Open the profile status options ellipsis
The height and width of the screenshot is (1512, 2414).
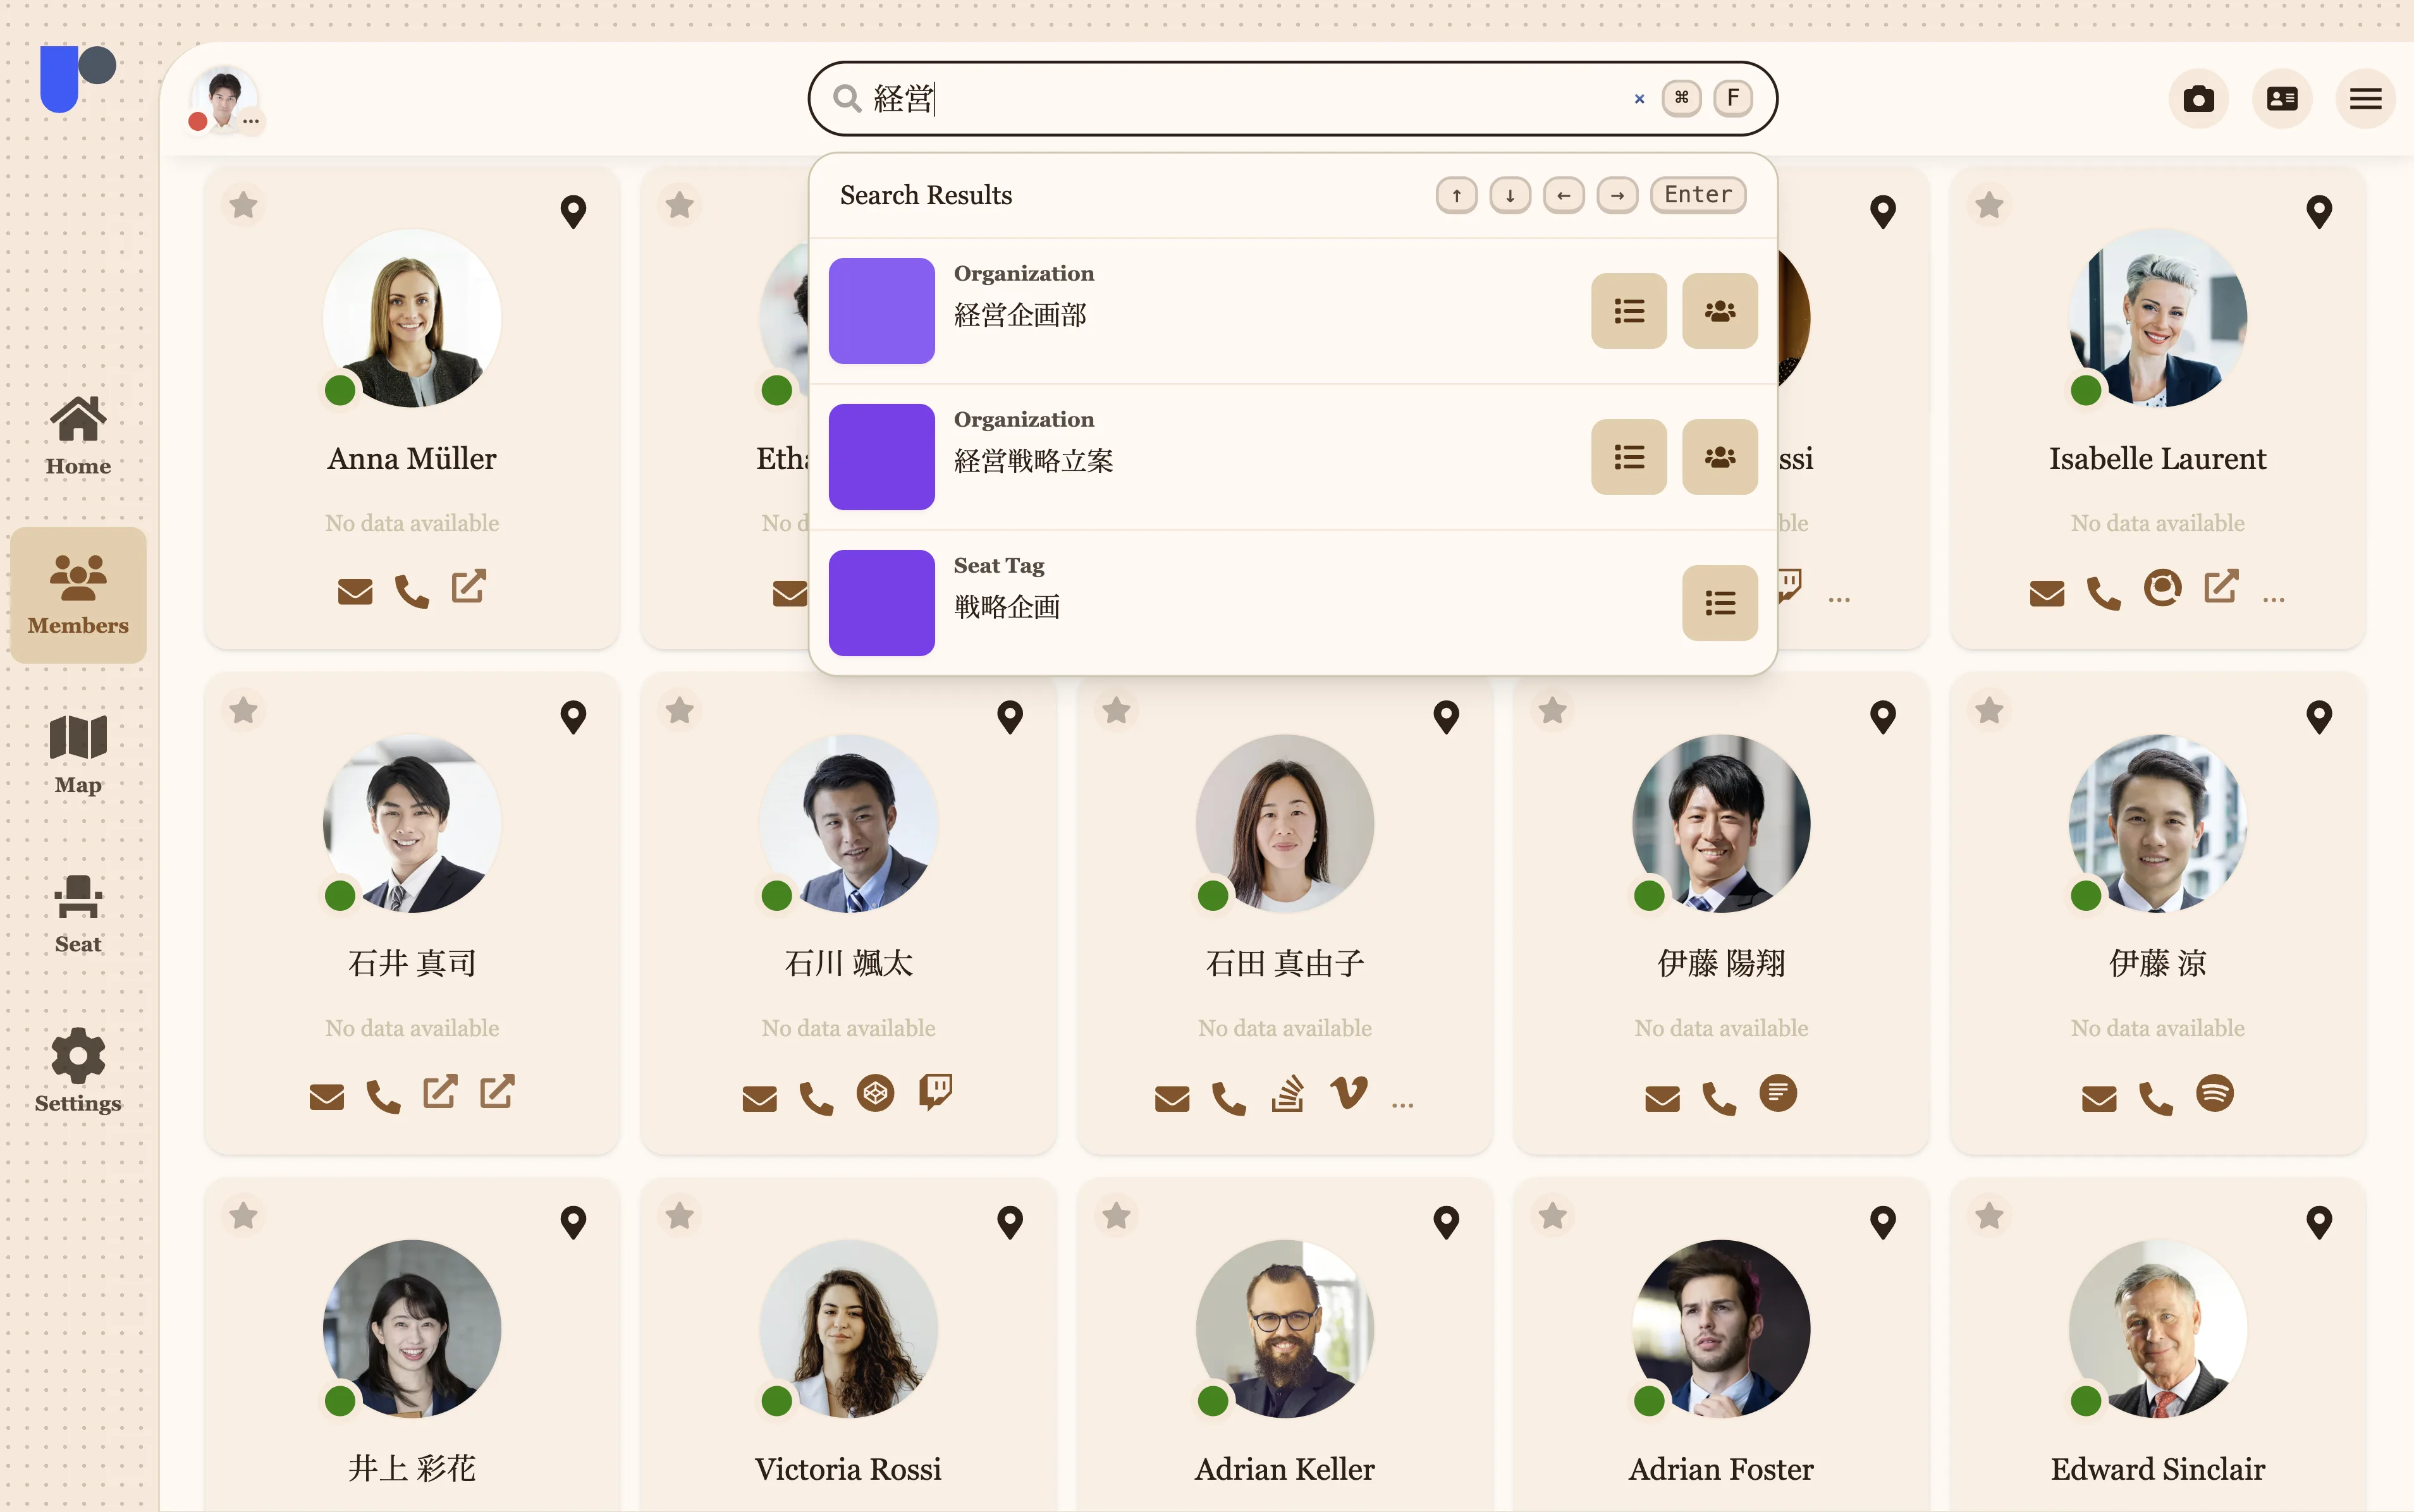coord(251,121)
